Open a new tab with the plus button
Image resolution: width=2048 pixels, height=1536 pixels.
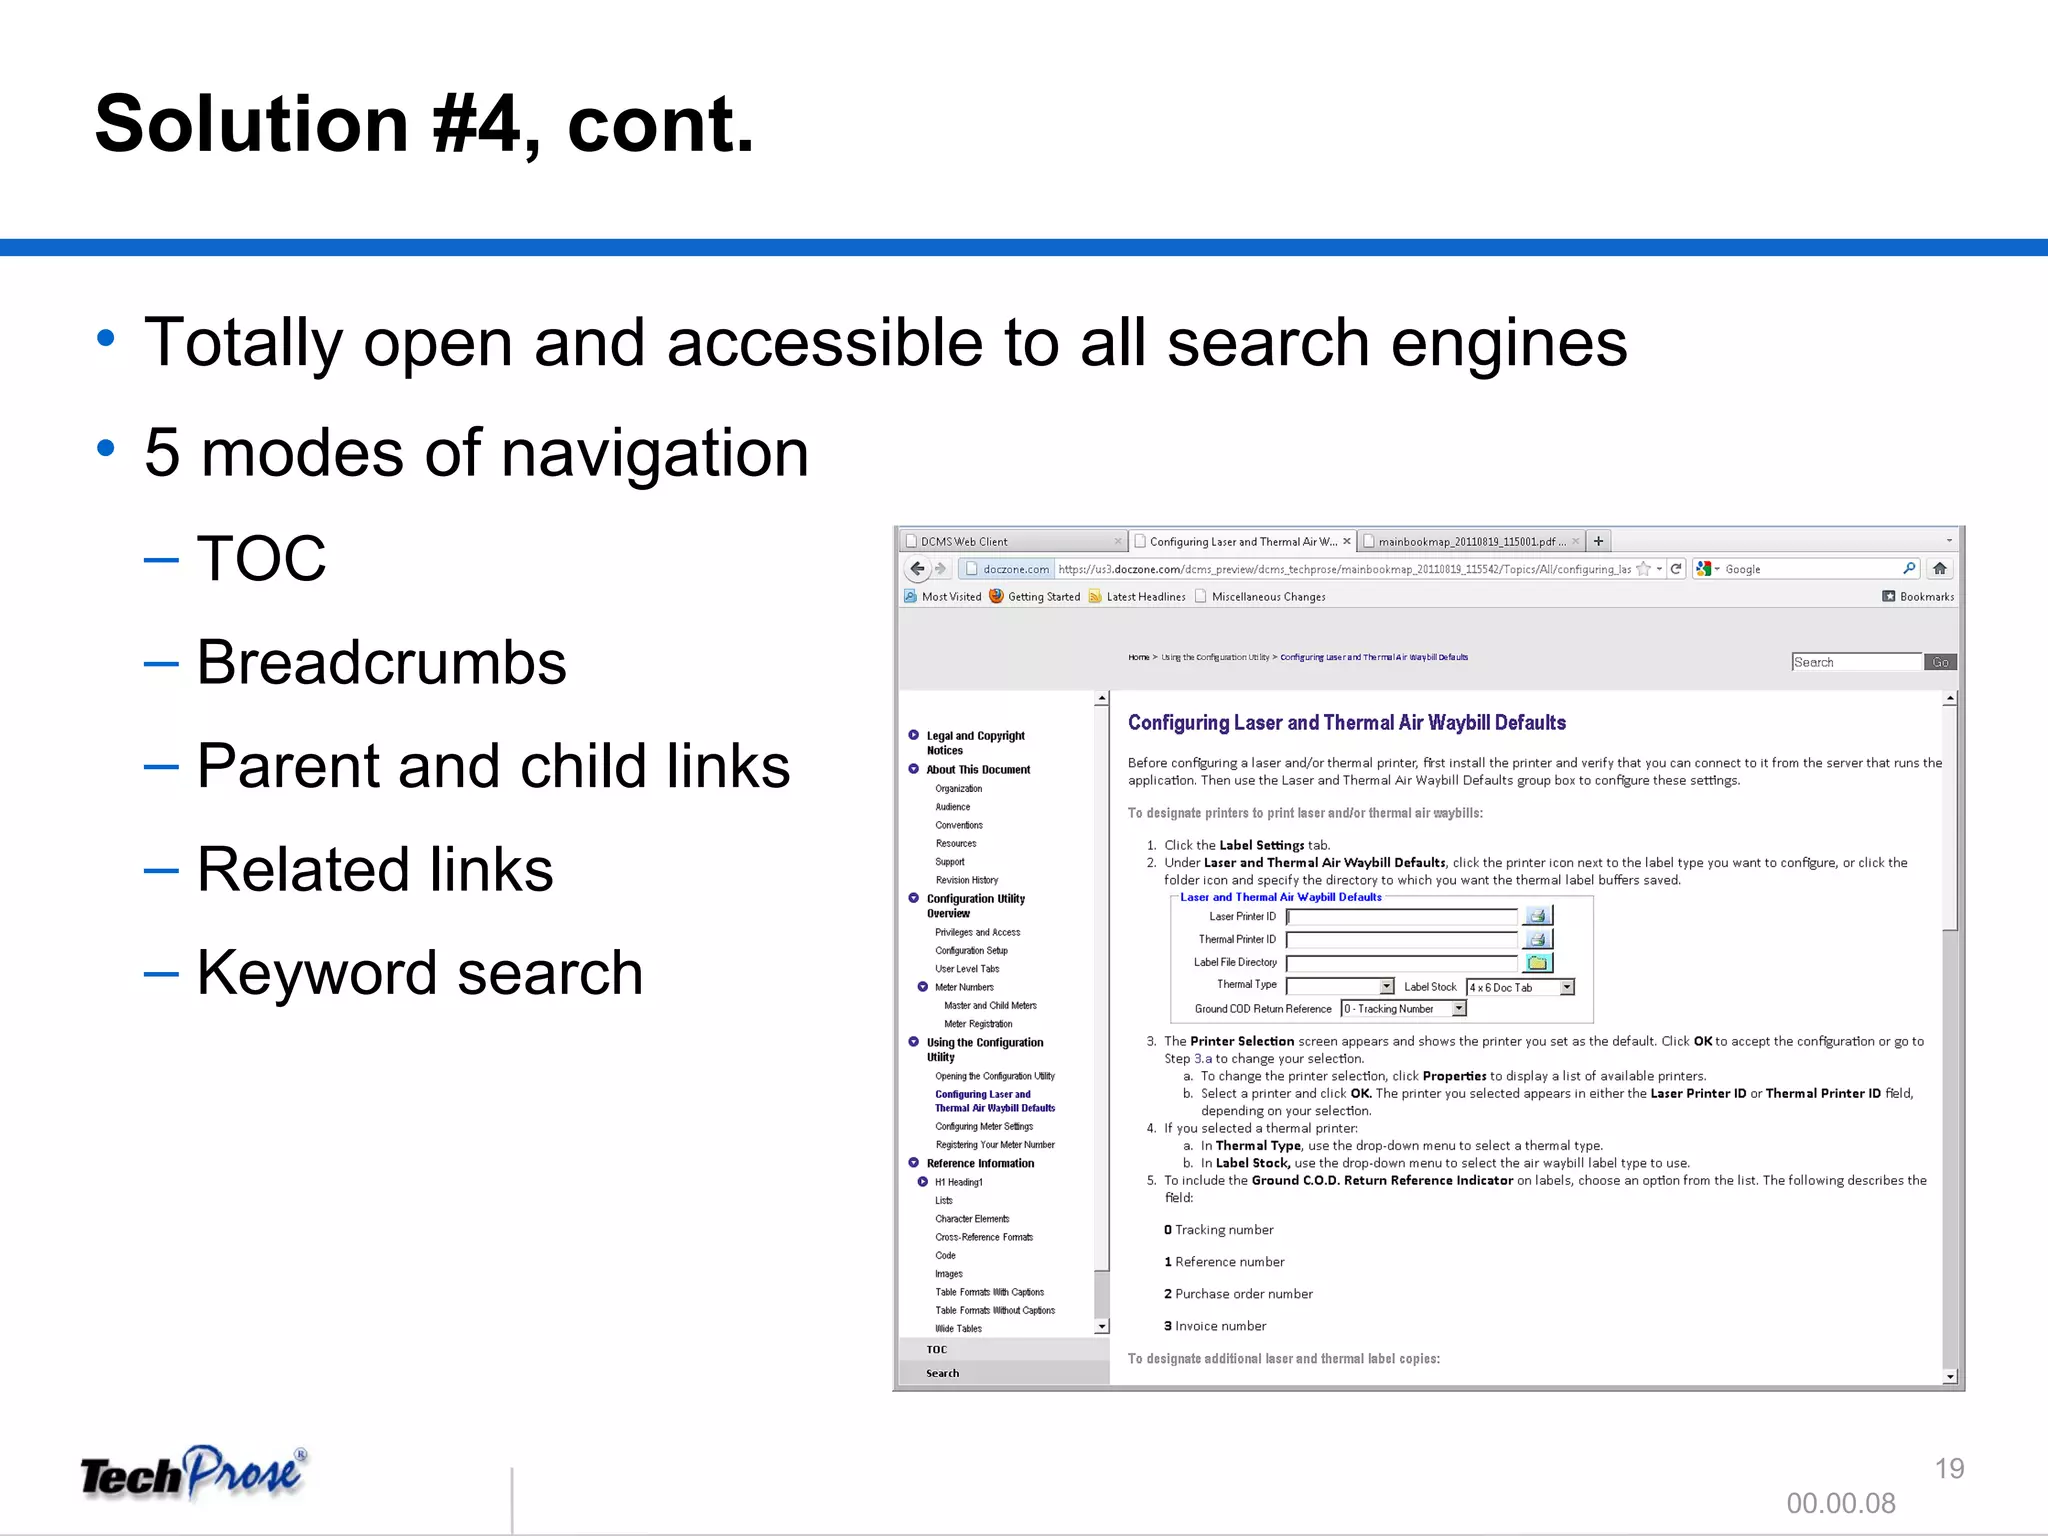point(1599,541)
